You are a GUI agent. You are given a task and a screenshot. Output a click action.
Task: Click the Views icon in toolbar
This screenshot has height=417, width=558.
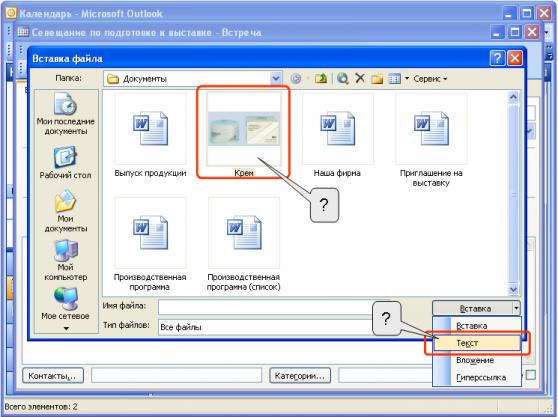394,79
